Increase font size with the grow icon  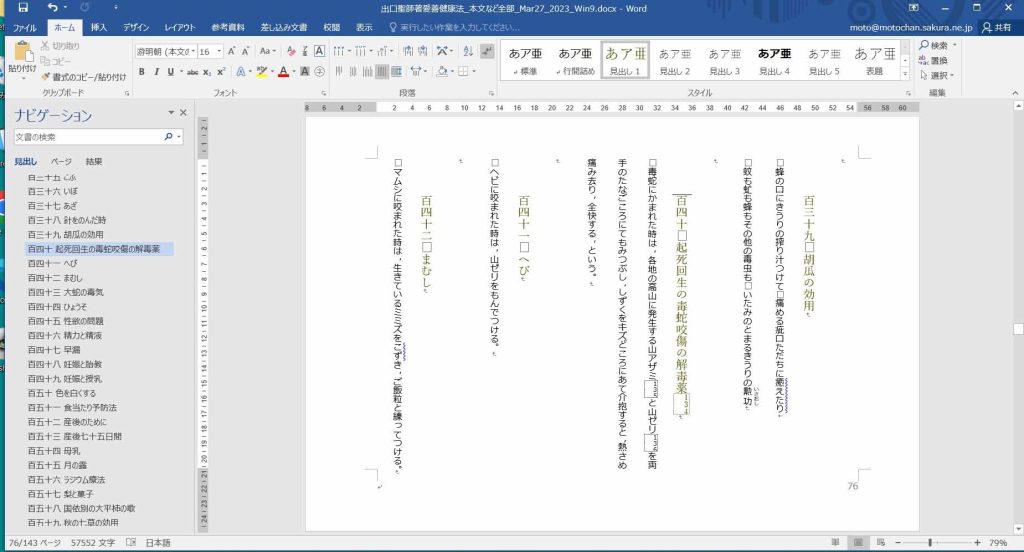(x=231, y=51)
